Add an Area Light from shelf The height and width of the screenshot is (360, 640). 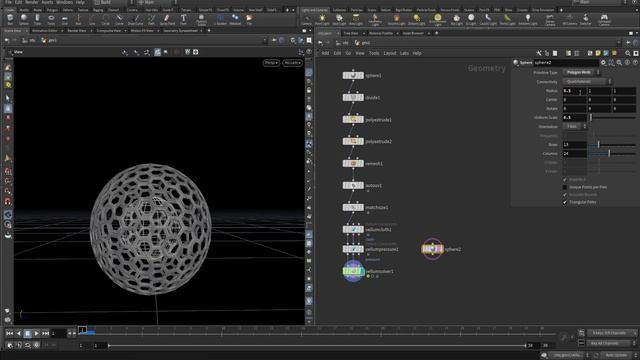[356, 19]
